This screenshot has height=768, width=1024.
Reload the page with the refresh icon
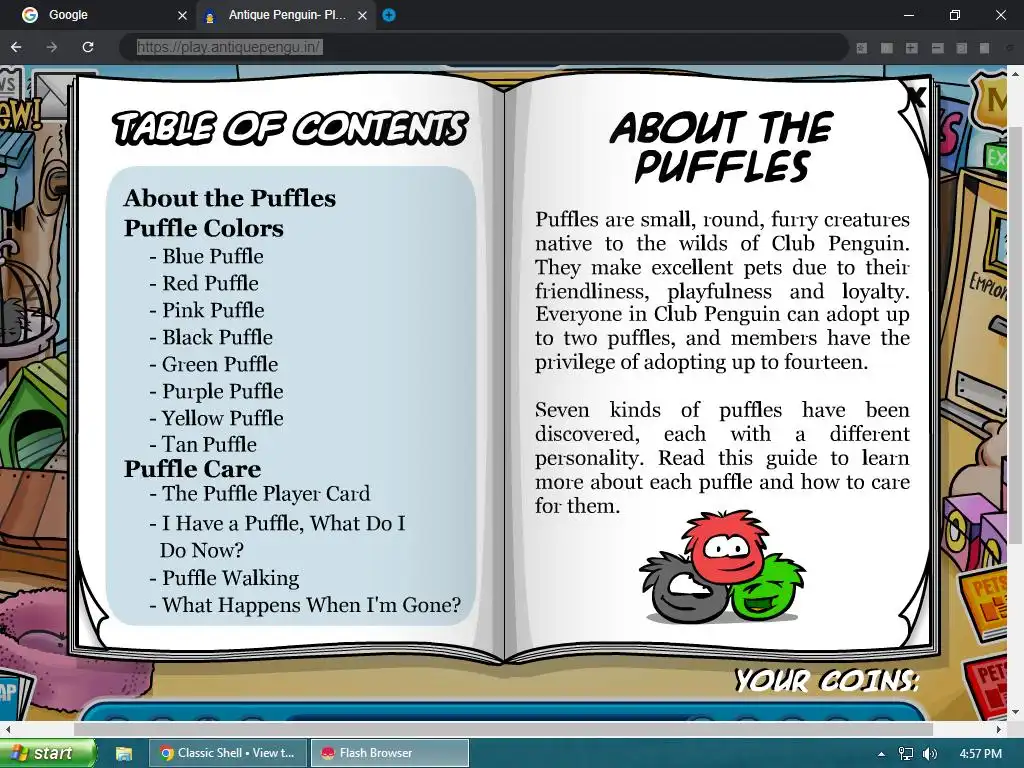[88, 47]
